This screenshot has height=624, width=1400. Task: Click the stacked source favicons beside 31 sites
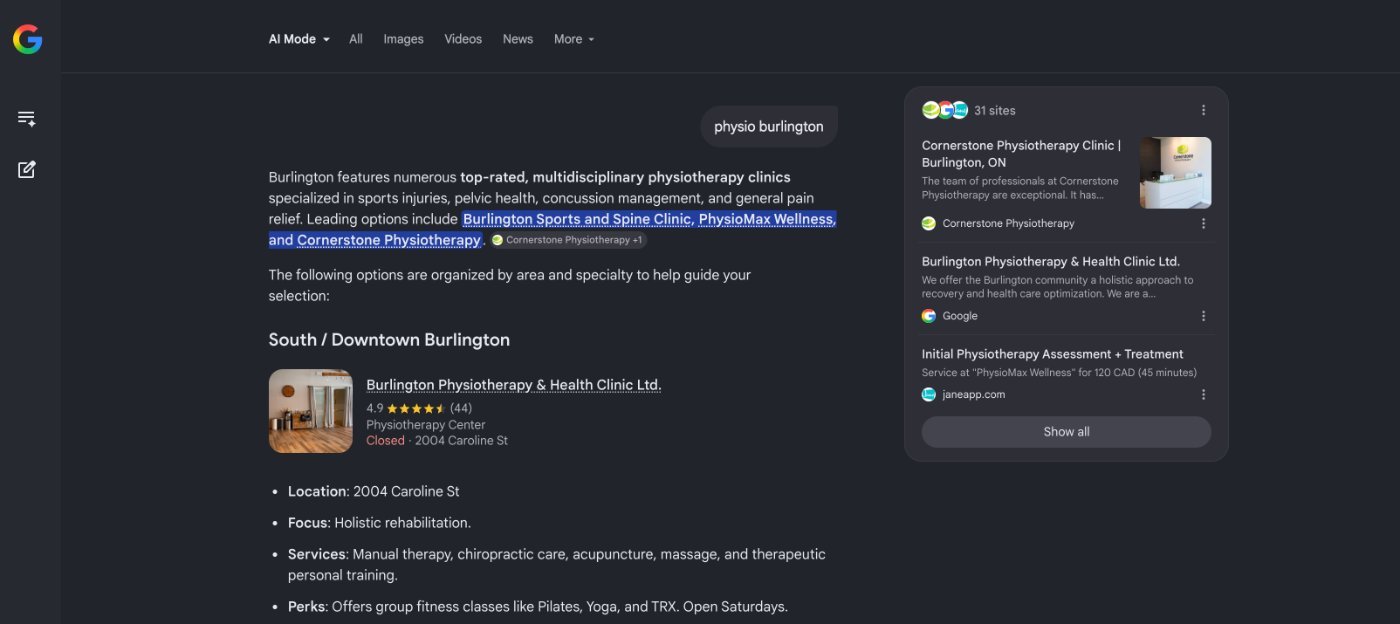(945, 110)
